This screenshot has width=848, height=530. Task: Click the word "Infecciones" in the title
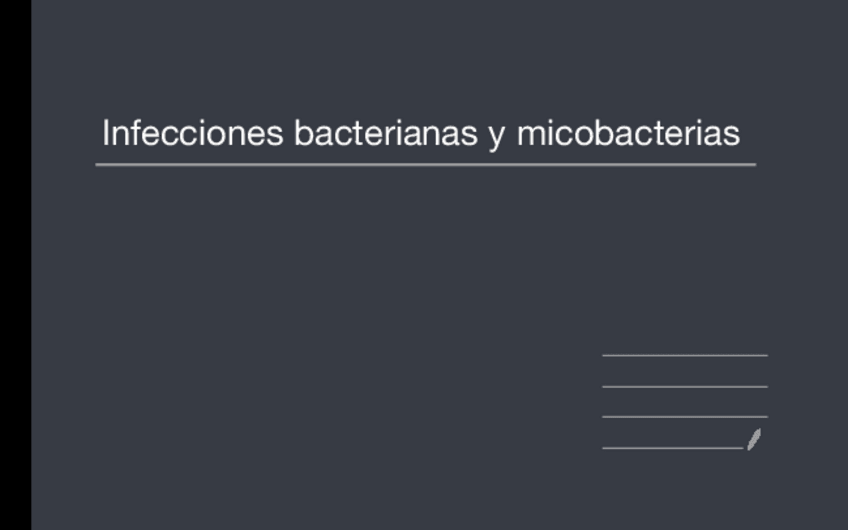click(x=192, y=133)
